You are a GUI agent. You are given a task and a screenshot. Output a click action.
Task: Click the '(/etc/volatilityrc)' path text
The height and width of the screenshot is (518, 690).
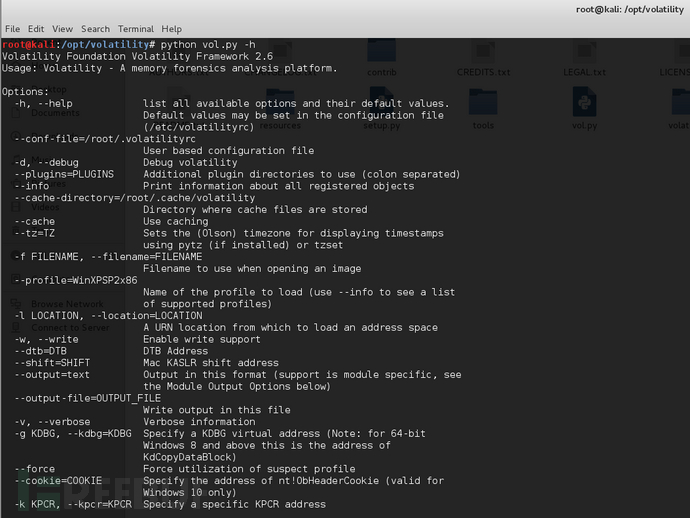198,127
